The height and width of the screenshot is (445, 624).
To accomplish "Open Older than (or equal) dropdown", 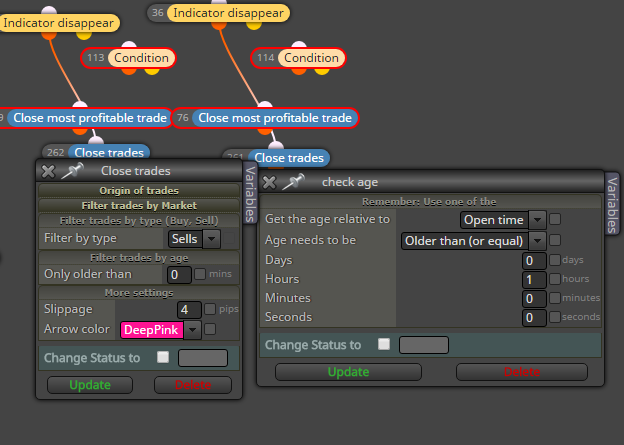I will pyautogui.click(x=474, y=241).
